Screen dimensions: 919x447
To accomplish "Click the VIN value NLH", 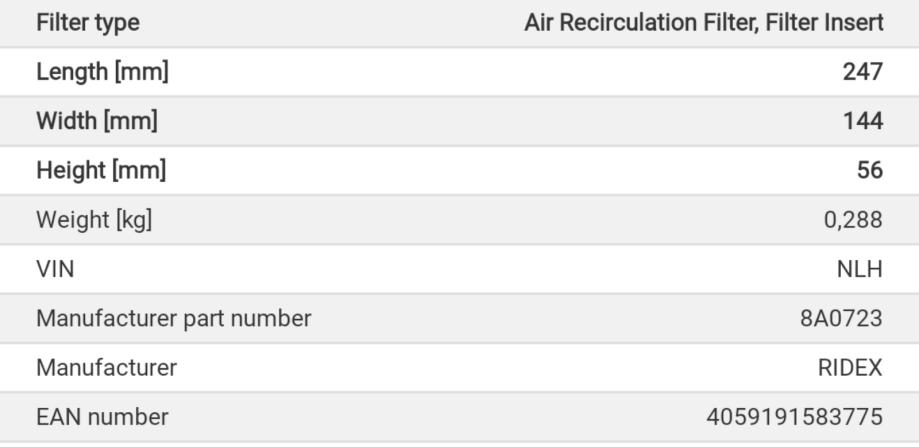I will [x=860, y=269].
